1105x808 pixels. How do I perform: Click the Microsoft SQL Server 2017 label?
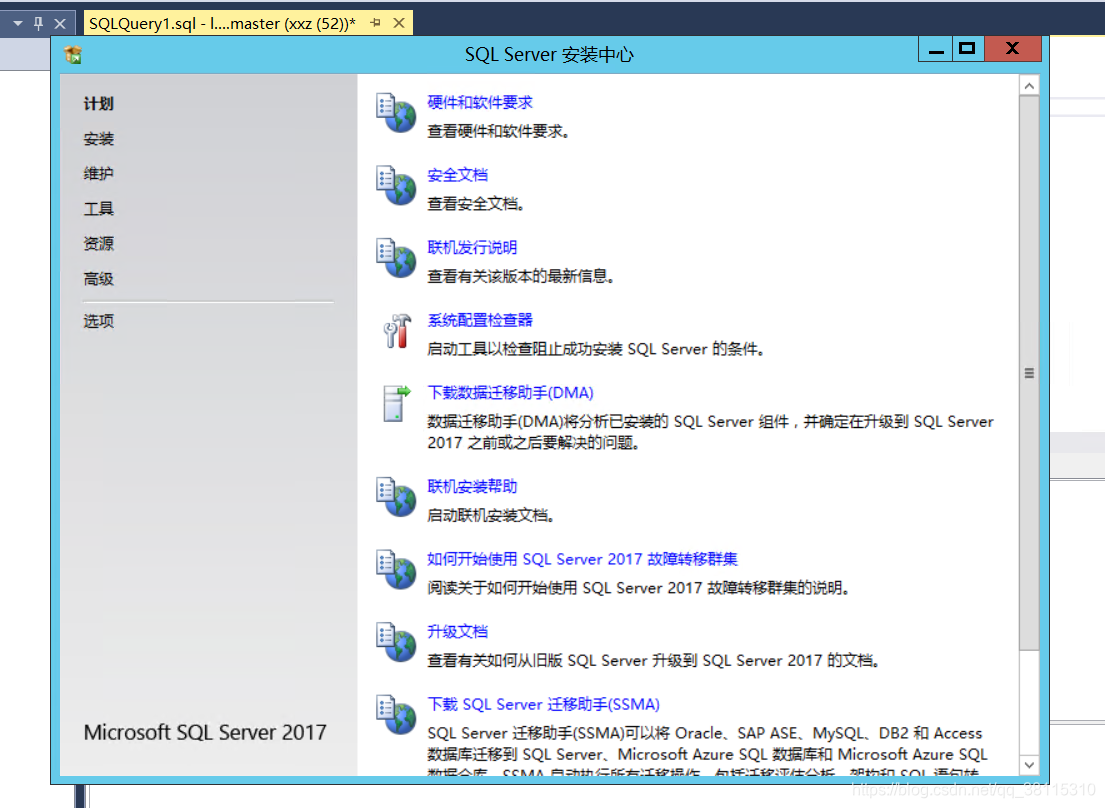pyautogui.click(x=205, y=733)
